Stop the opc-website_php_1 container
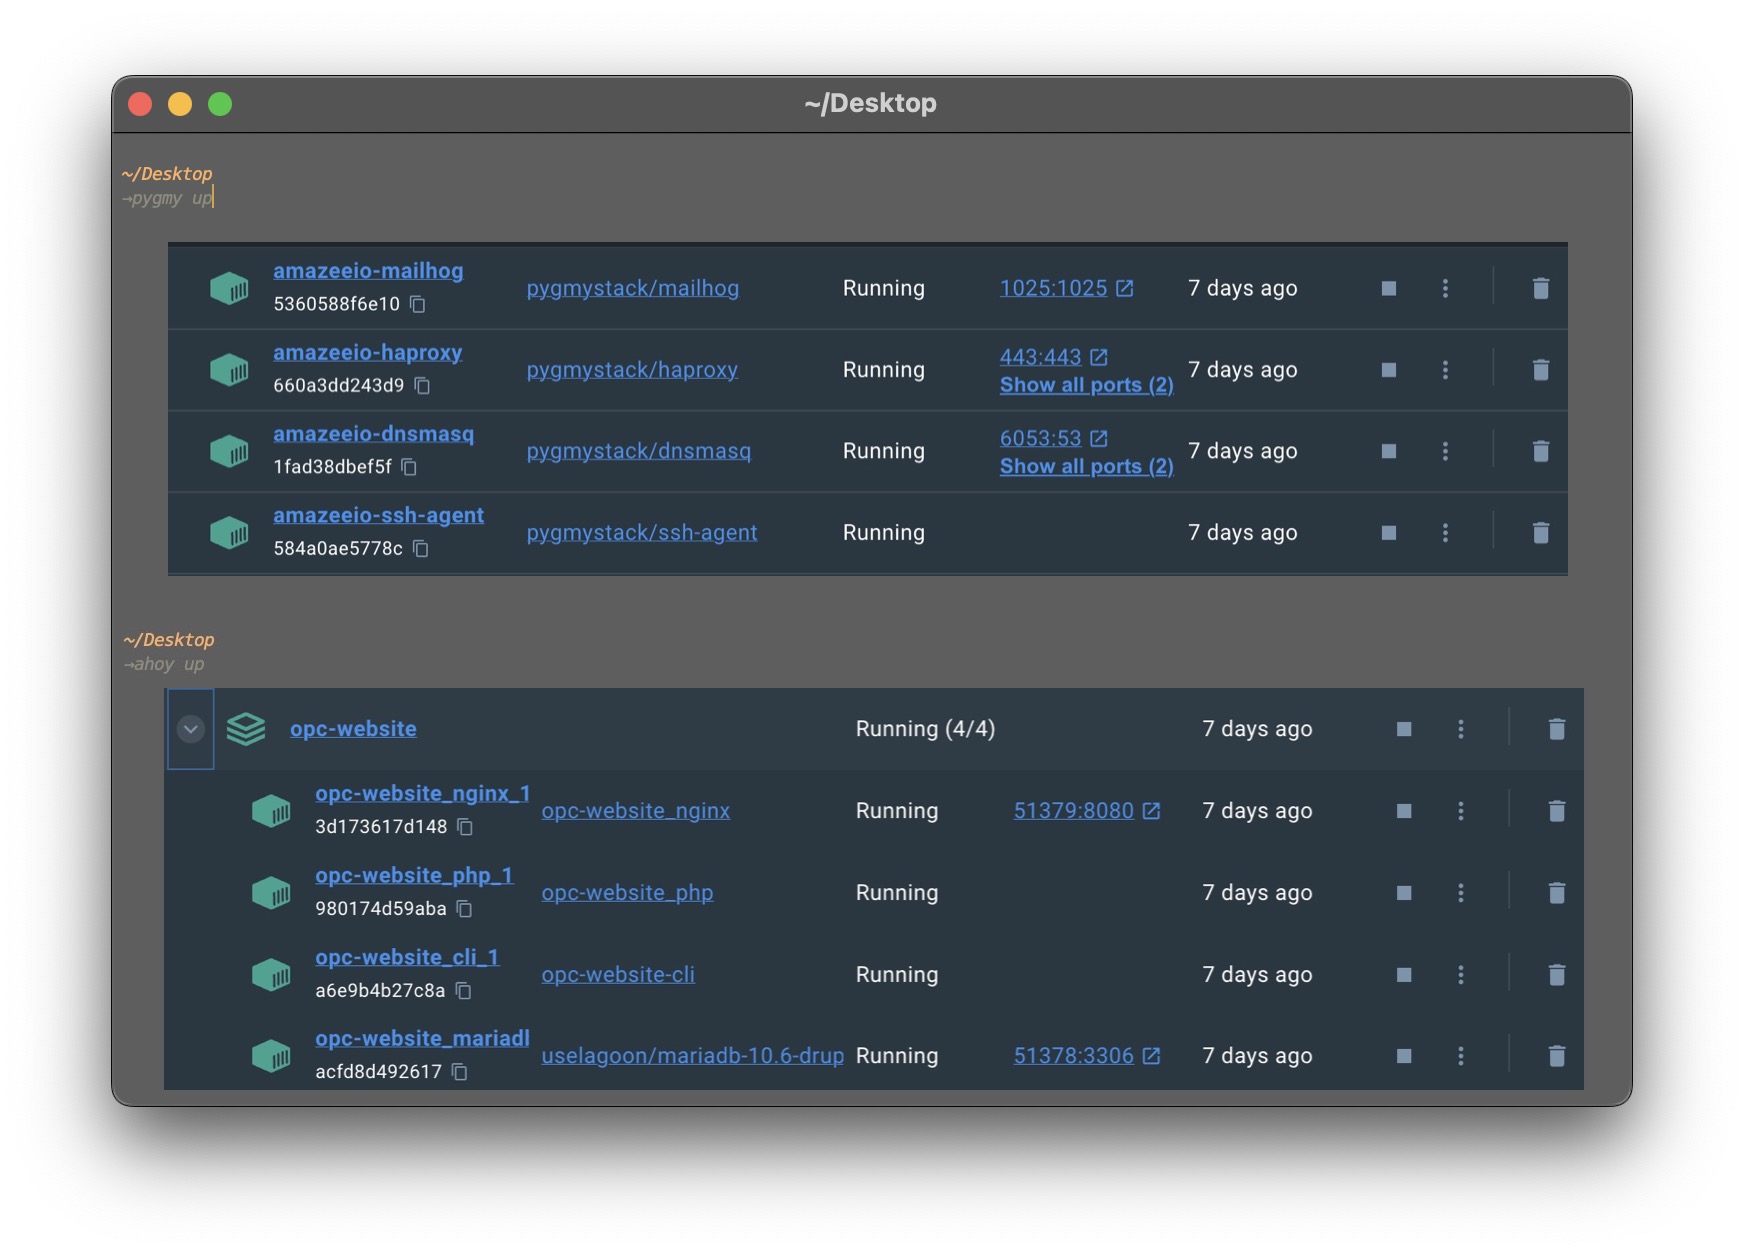This screenshot has width=1744, height=1254. coord(1404,893)
